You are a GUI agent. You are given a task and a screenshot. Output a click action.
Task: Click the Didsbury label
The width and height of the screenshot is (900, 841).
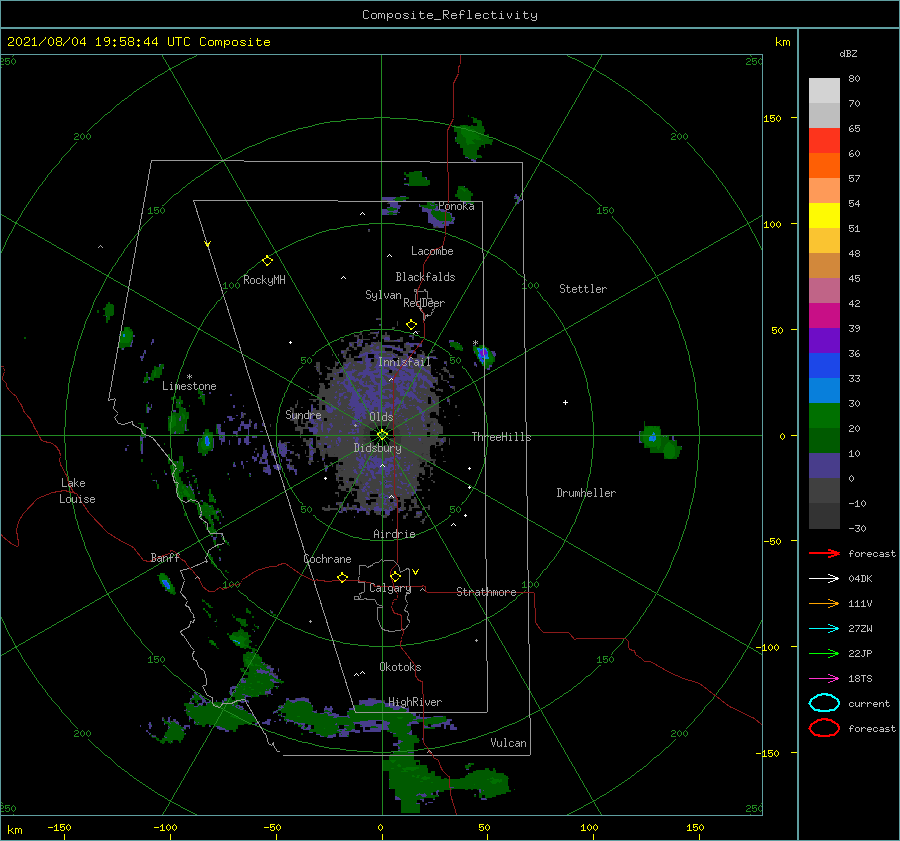tap(377, 448)
